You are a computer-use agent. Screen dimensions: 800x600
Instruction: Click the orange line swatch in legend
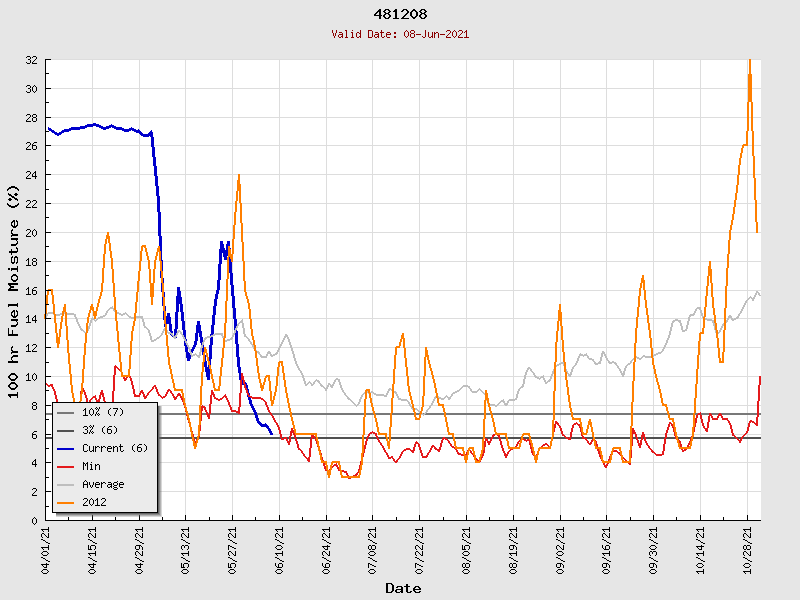click(x=66, y=502)
